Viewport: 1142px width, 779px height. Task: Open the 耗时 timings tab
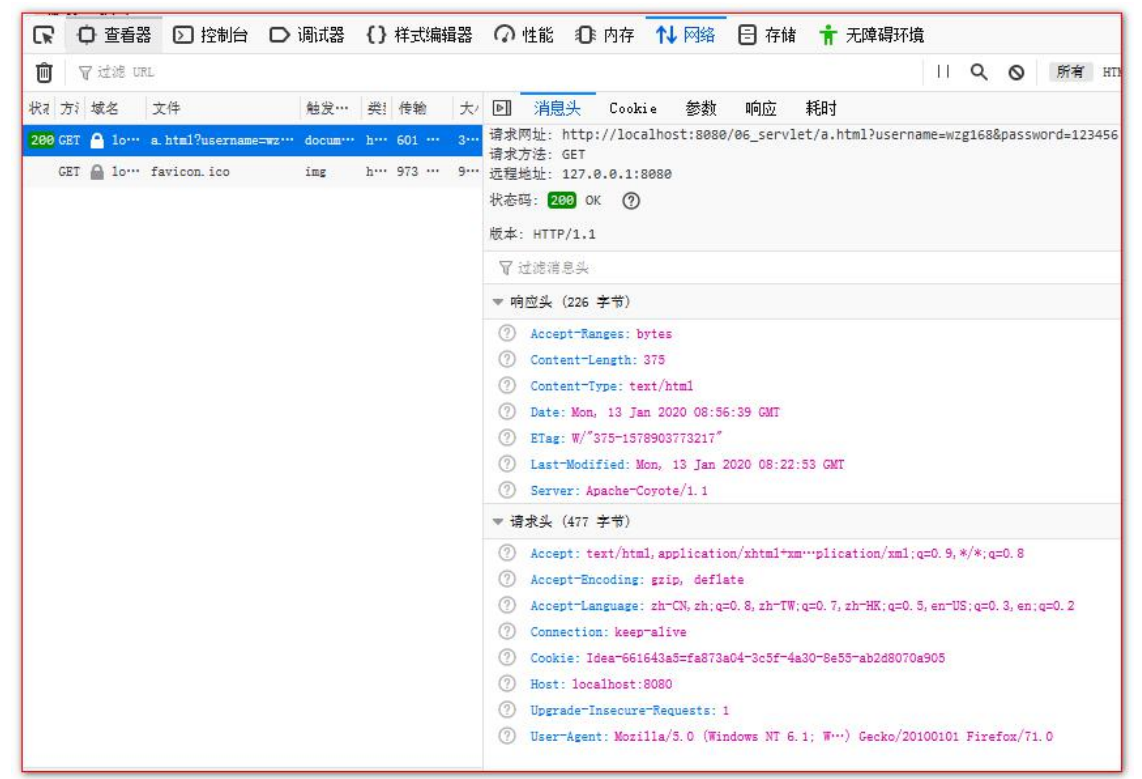pyautogui.click(x=820, y=108)
